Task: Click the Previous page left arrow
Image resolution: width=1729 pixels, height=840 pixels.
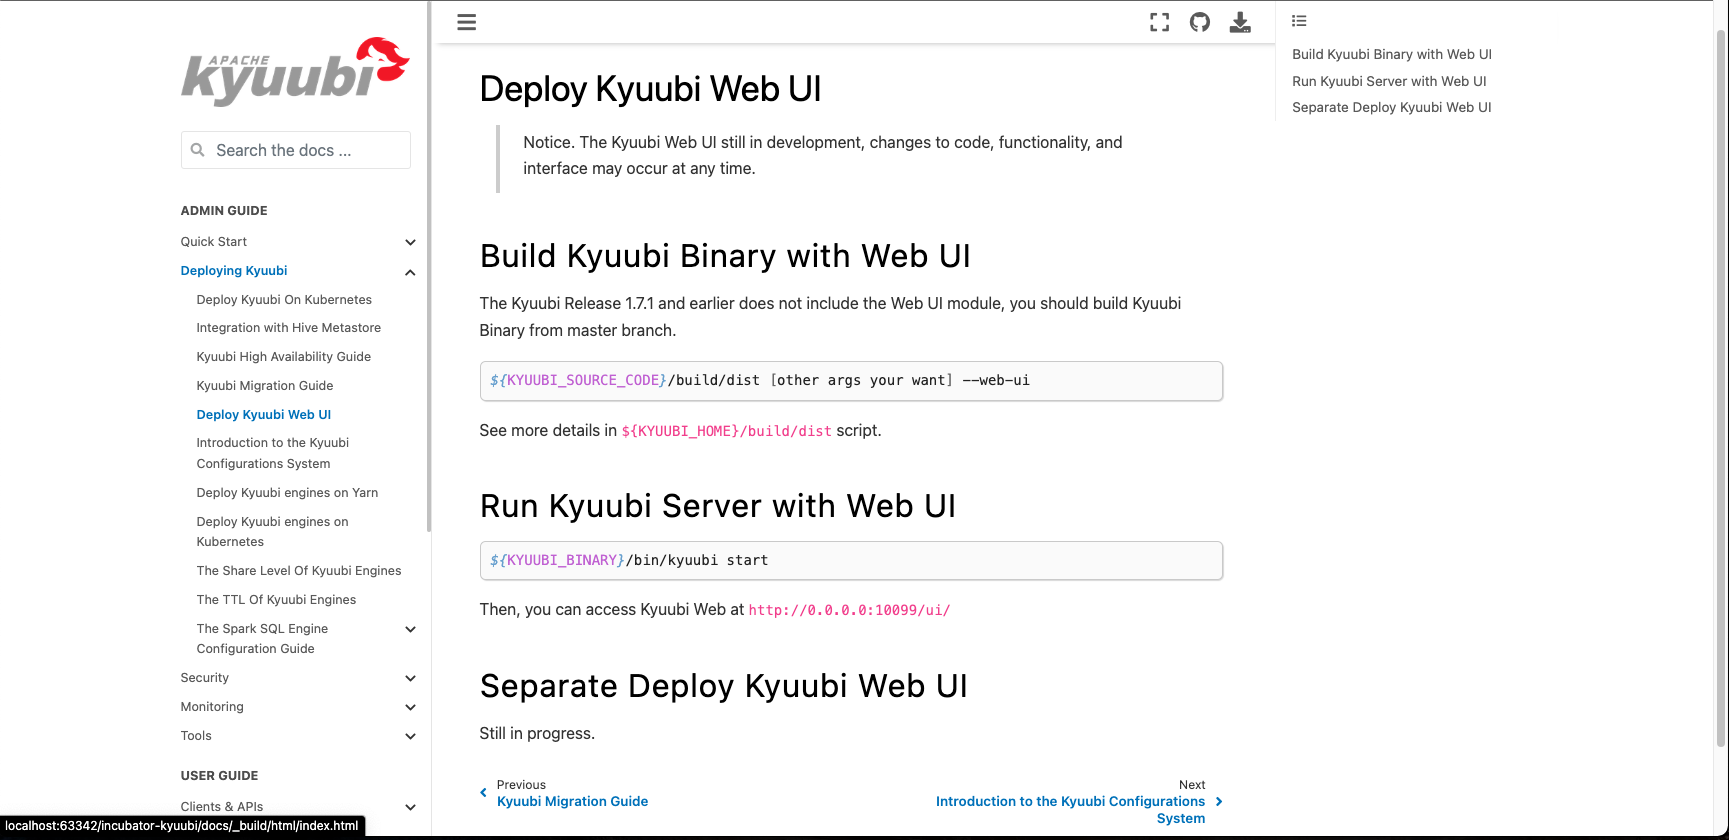Action: 484,792
